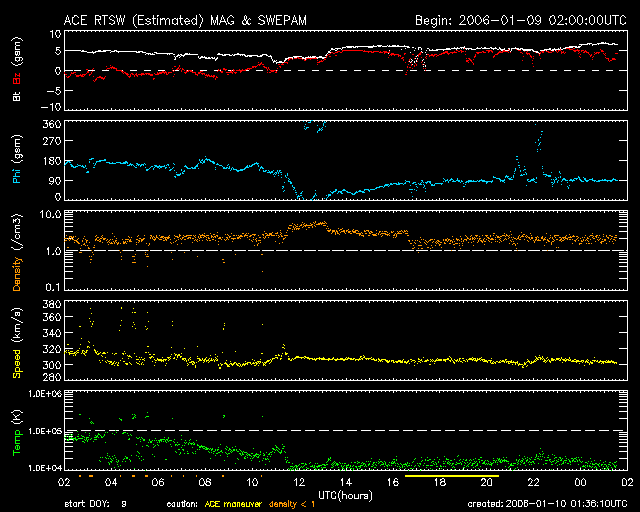Click the 18 hour tick label
640x512 pixels.
[x=439, y=483]
